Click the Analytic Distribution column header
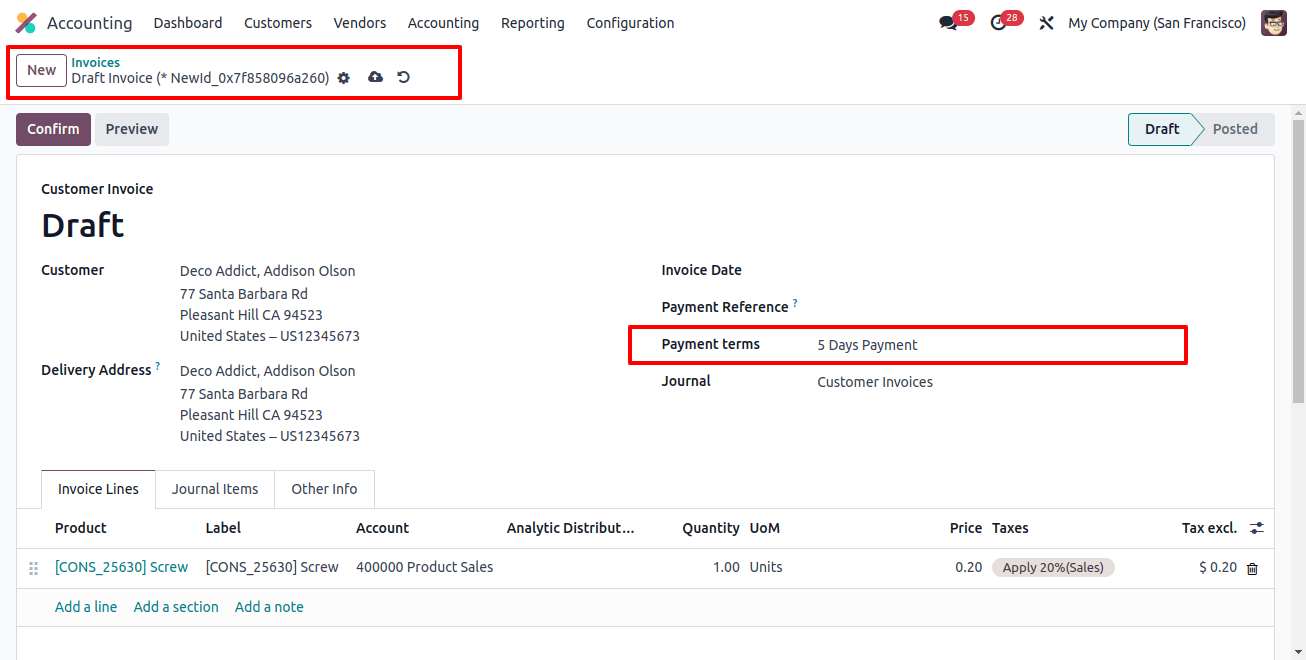Screen dimensions: 1306x660 click(x=571, y=528)
